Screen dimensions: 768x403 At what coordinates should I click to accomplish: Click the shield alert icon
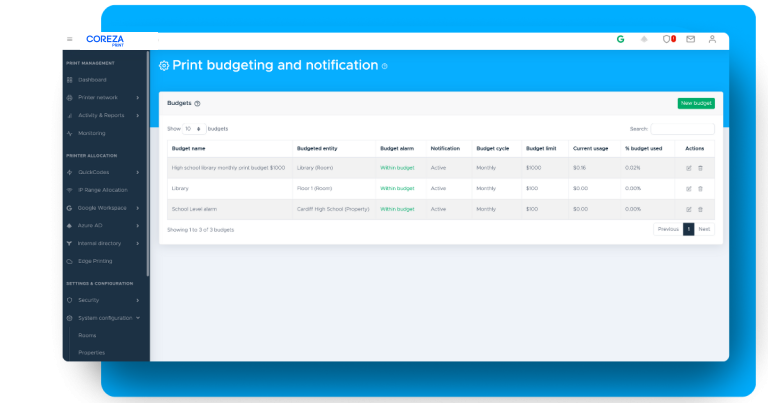668,39
